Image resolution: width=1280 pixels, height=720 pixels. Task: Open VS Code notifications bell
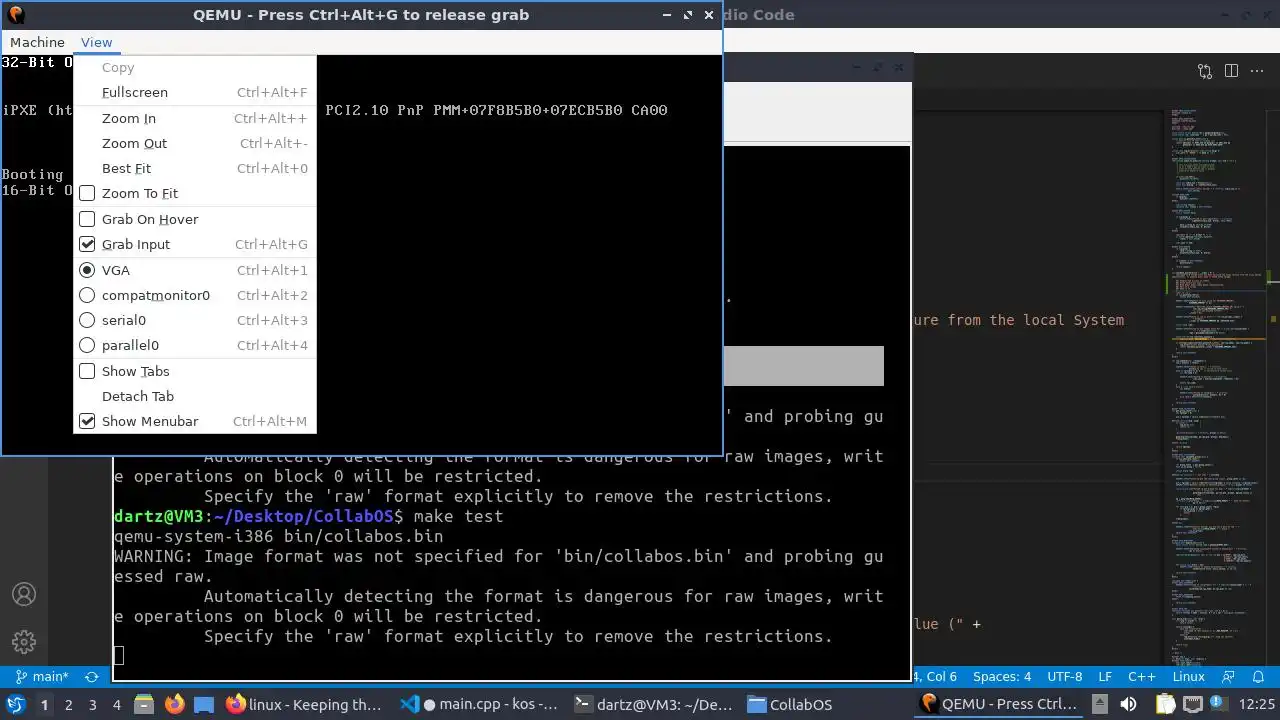[1259, 677]
